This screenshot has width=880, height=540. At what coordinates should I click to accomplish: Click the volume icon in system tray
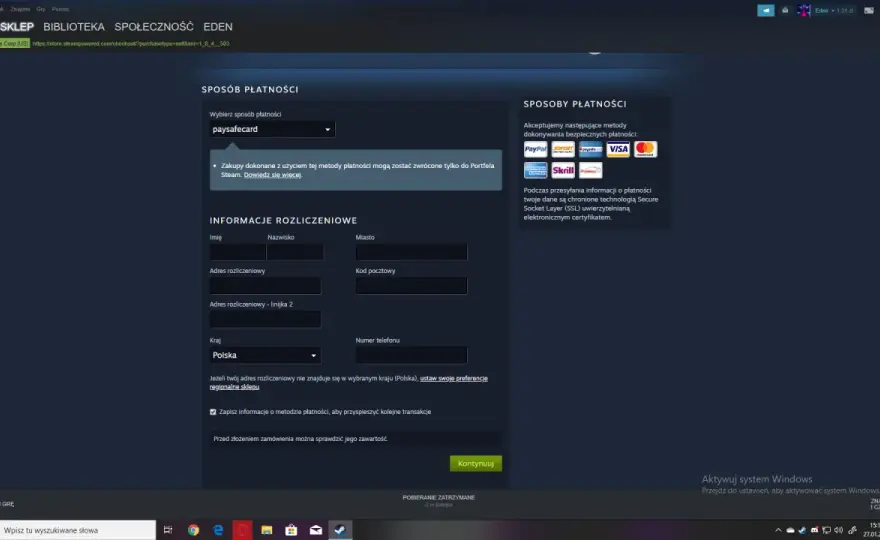coord(838,530)
